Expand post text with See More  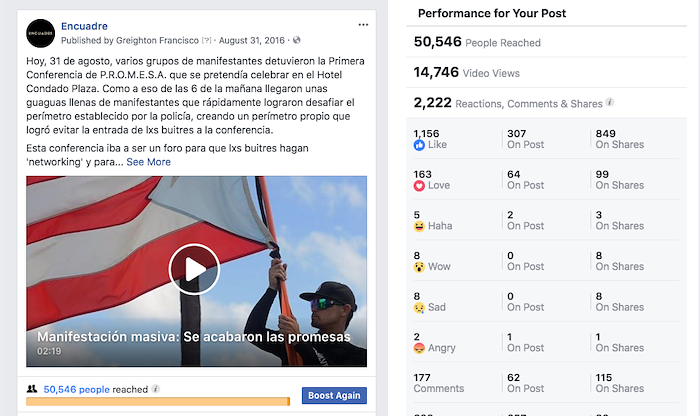point(148,162)
